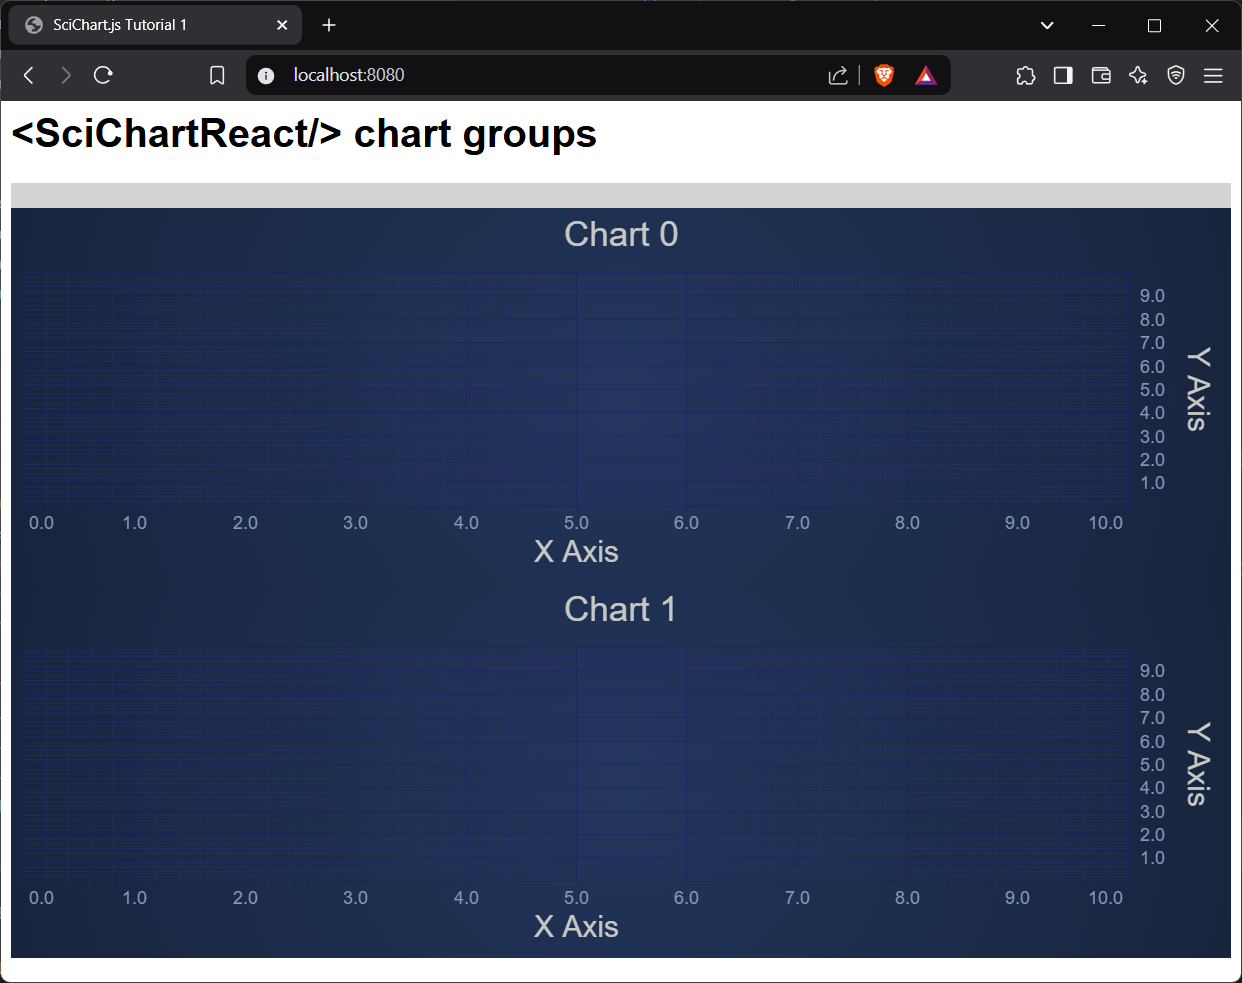The image size is (1242, 983).
Task: Expand the tab search dropdown chevron
Action: click(1047, 25)
